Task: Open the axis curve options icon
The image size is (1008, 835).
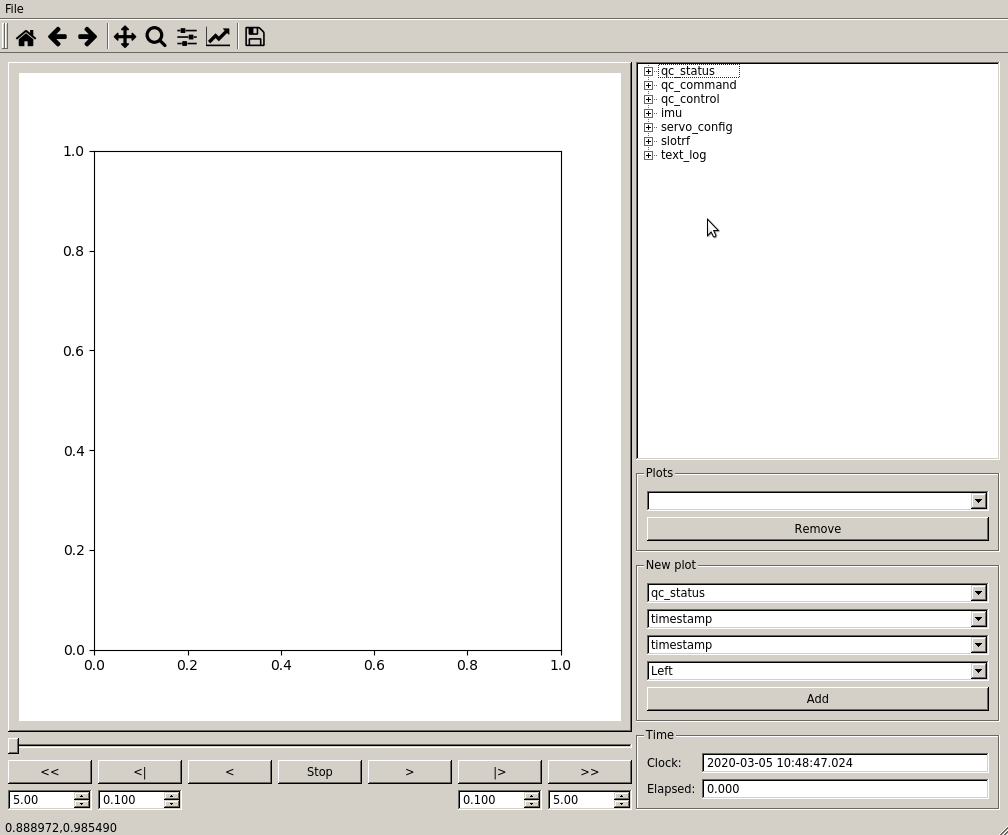Action: 218,36
